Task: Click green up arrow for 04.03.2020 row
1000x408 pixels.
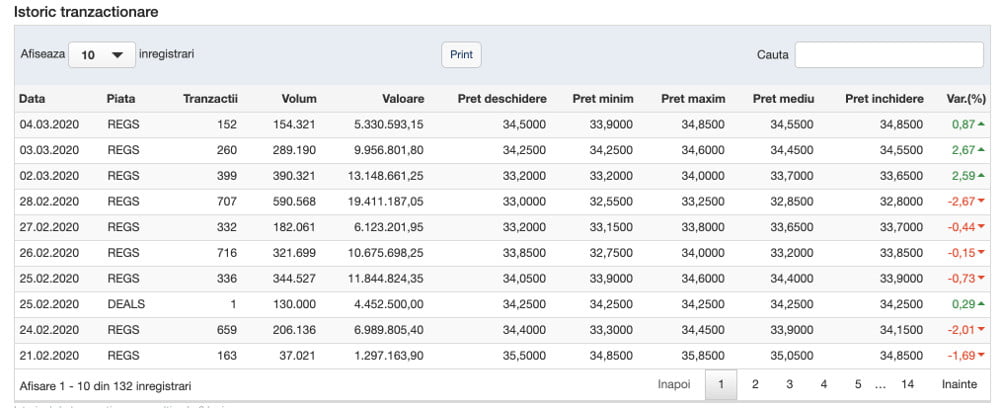Action: [981, 124]
